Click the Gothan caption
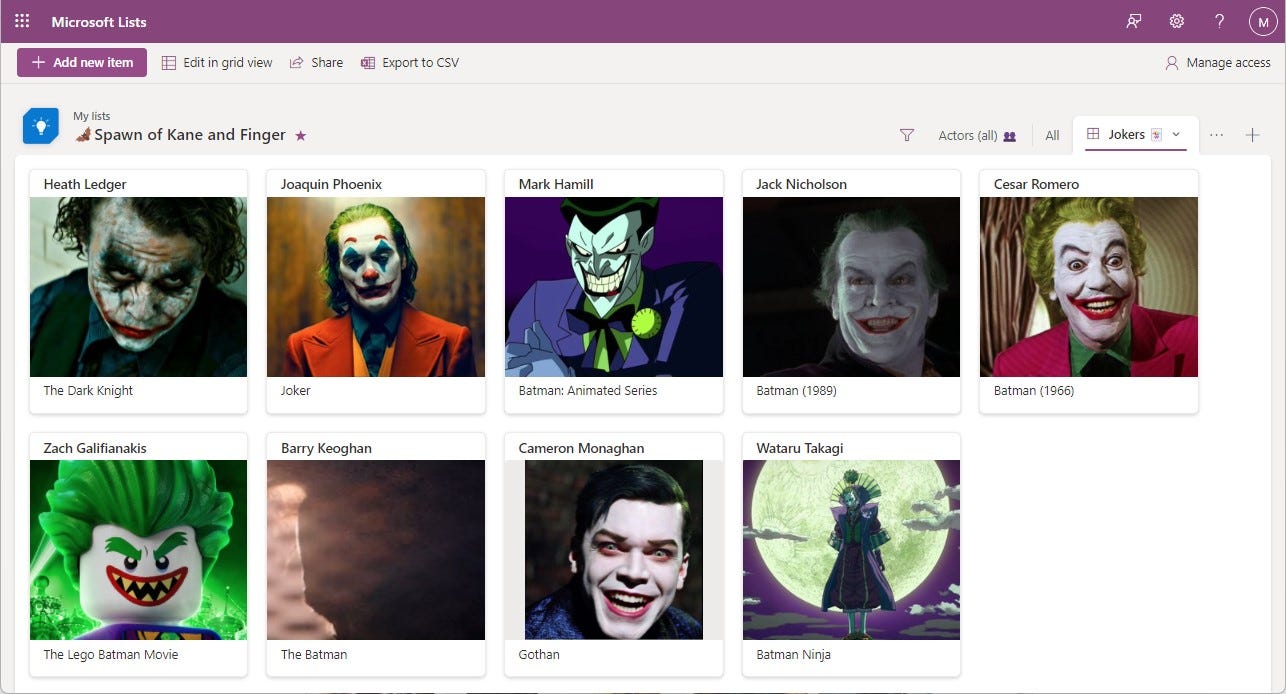This screenshot has height=694, width=1286. pos(539,655)
